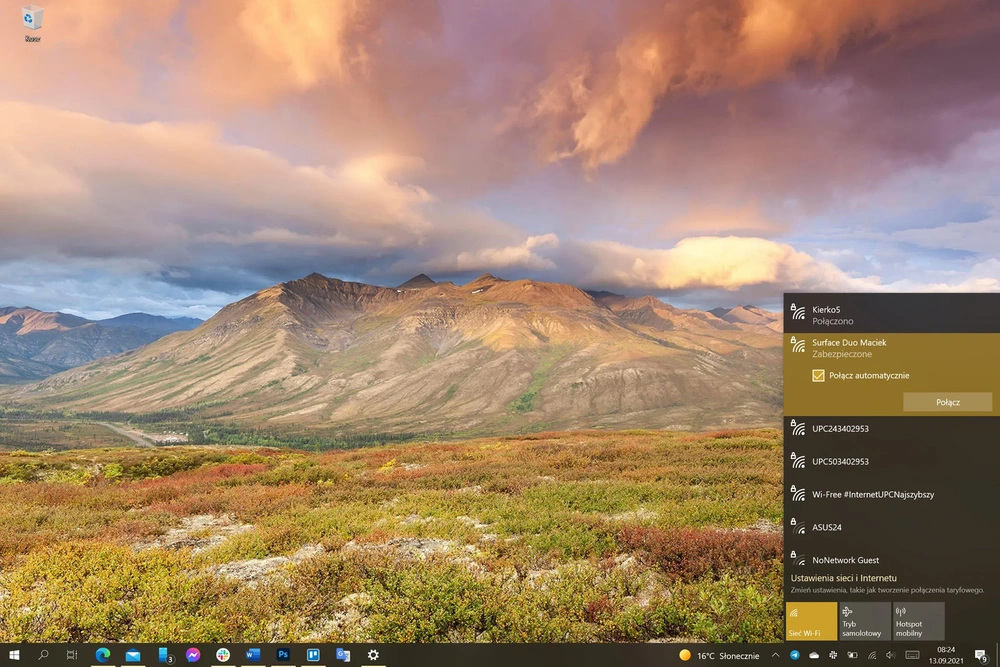Click the Połącz button
Screen dimensions: 1000x667
[x=948, y=402]
